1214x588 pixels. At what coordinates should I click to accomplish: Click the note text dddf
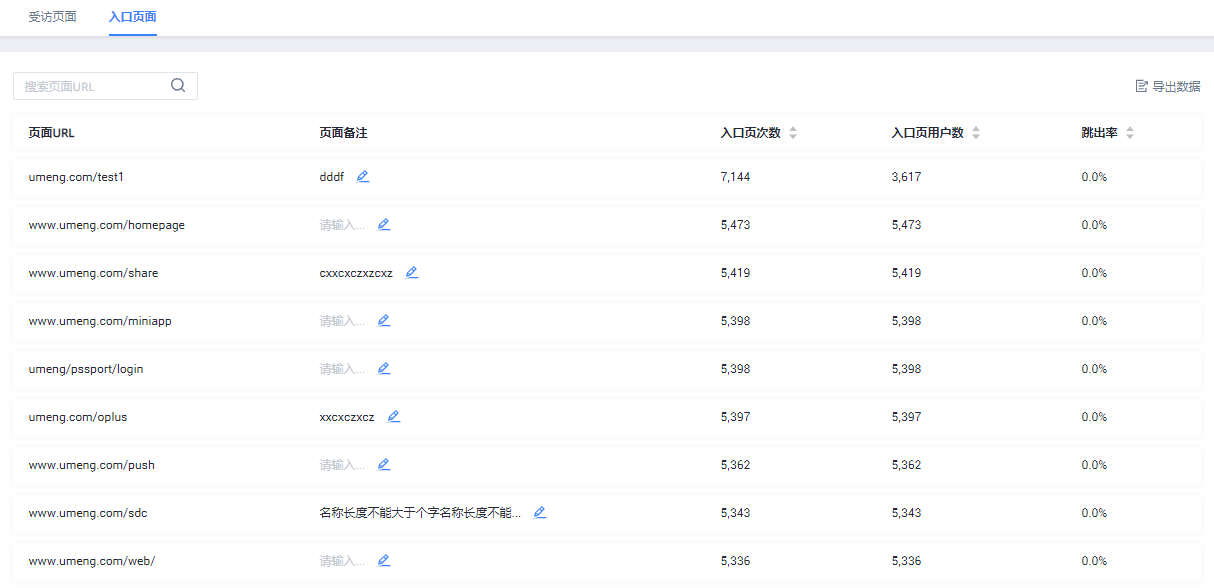click(332, 177)
